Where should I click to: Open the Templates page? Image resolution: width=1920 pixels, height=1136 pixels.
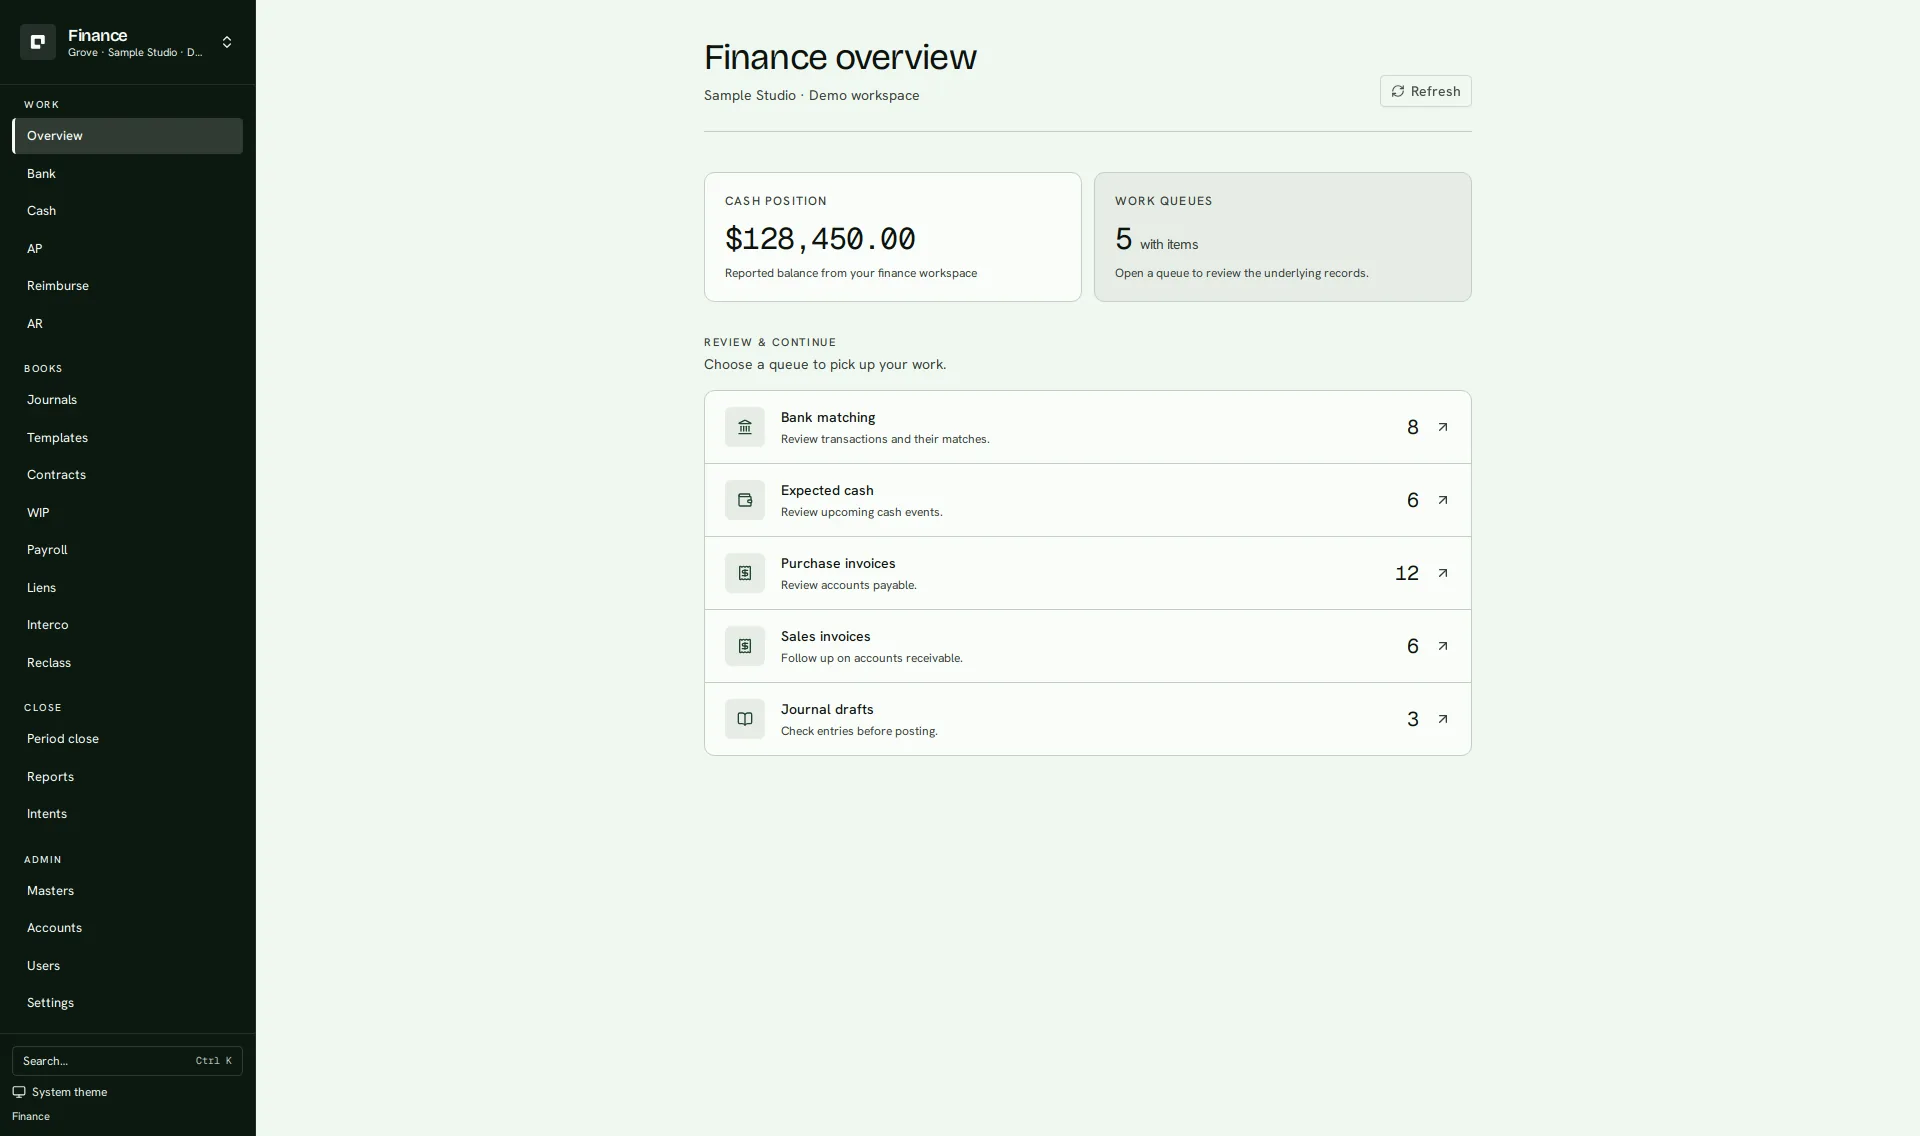coord(127,438)
